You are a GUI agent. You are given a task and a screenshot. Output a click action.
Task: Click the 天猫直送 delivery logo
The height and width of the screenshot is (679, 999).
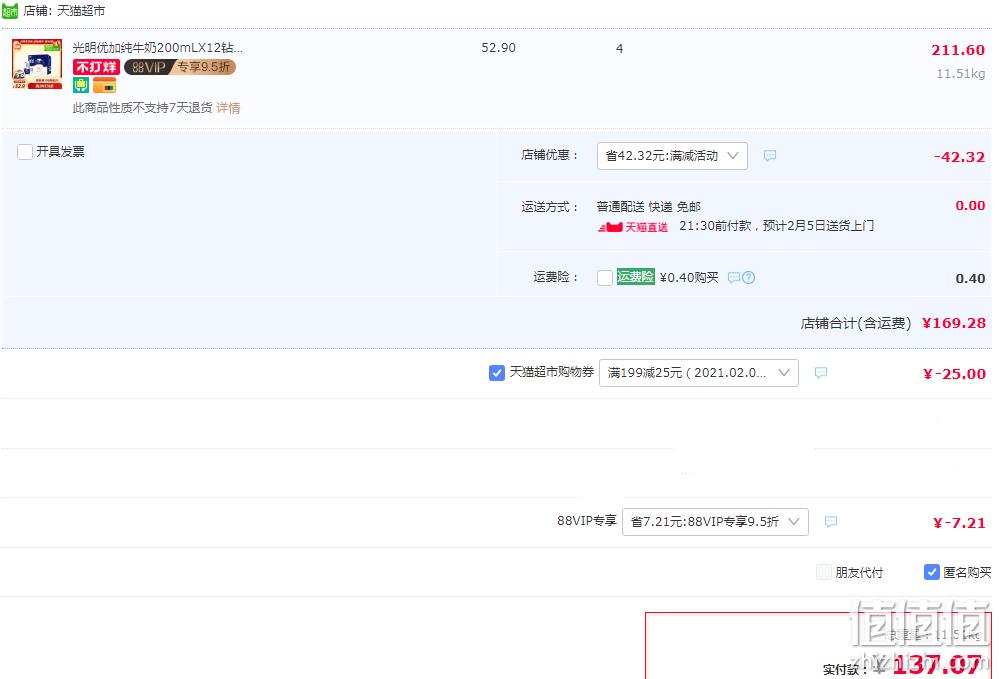(633, 227)
